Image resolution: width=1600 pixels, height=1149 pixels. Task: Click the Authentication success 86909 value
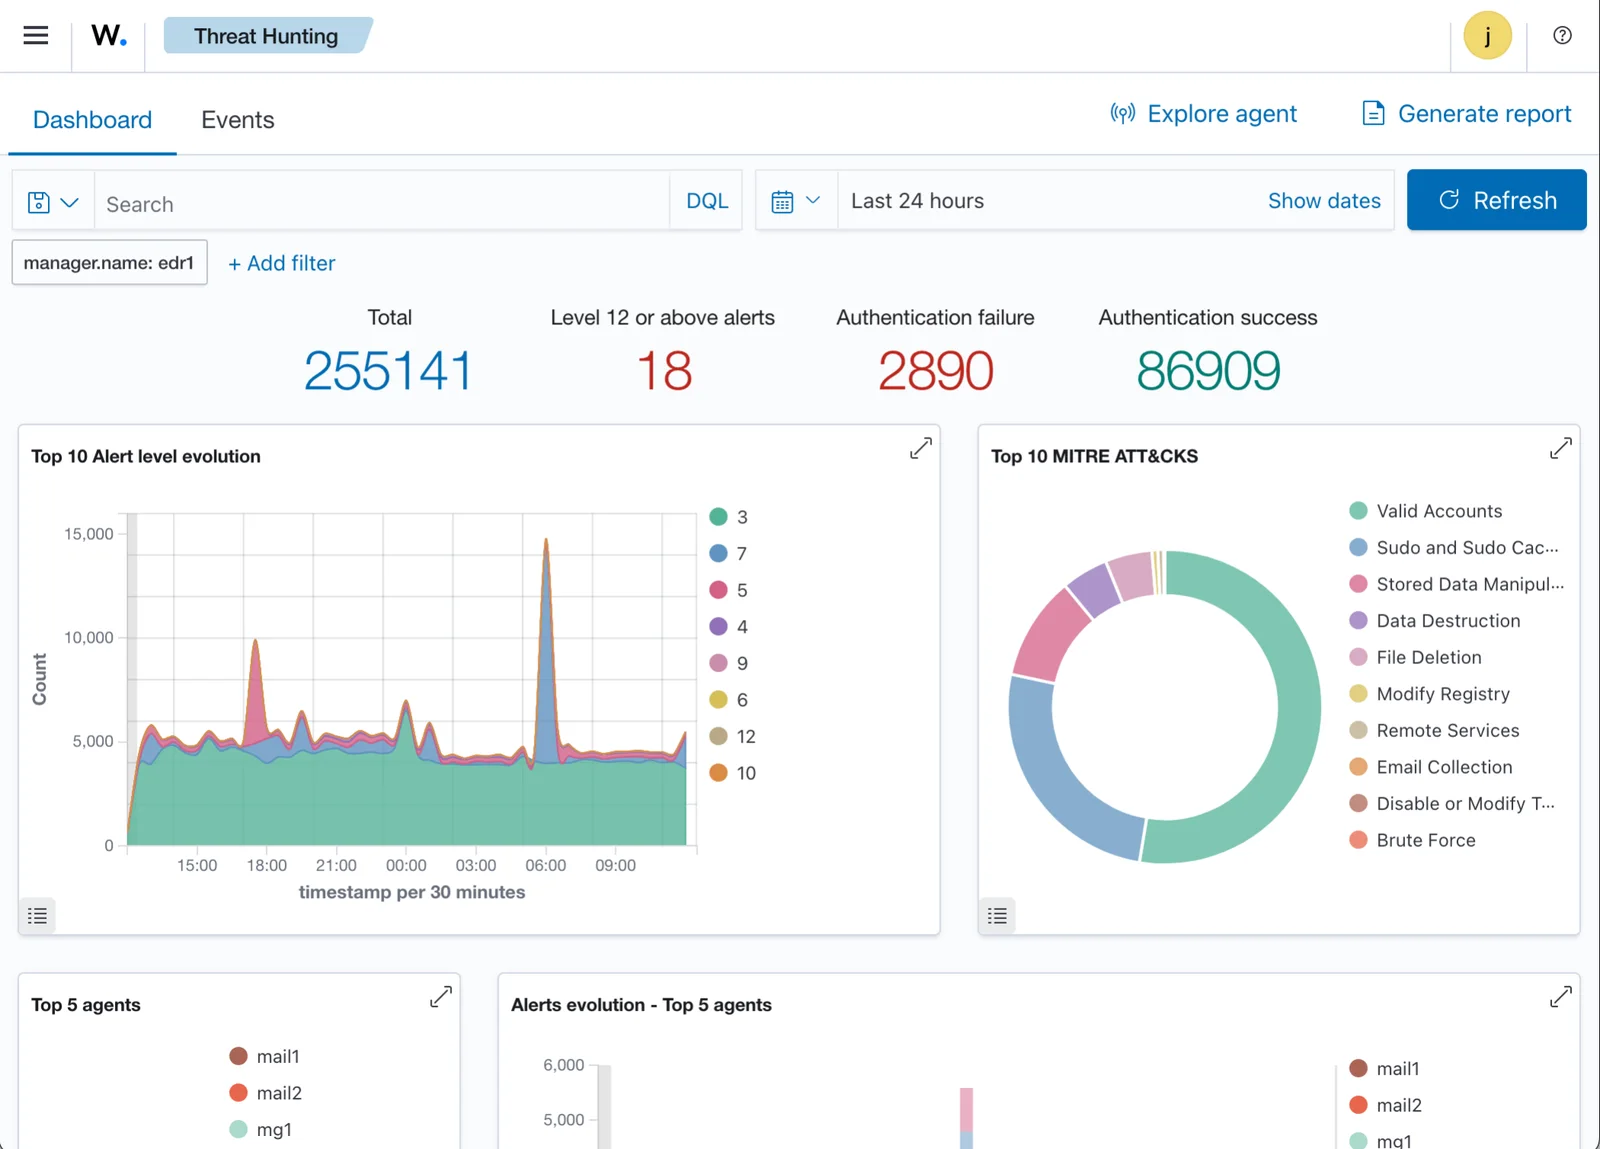pos(1208,371)
